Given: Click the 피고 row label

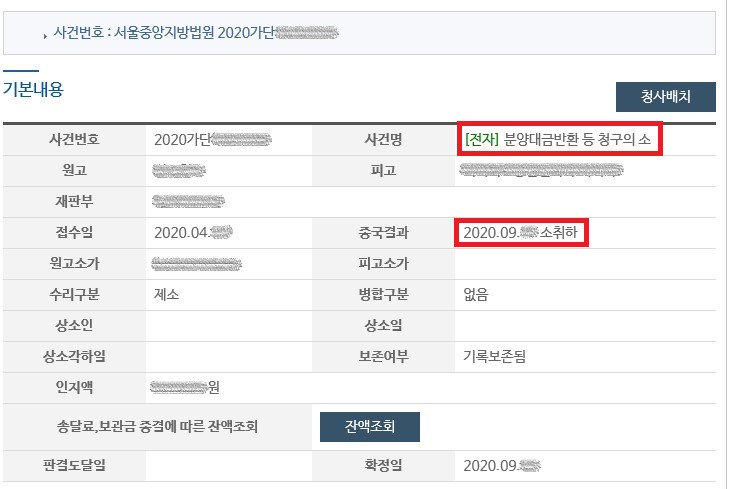Looking at the screenshot, I should 383,170.
